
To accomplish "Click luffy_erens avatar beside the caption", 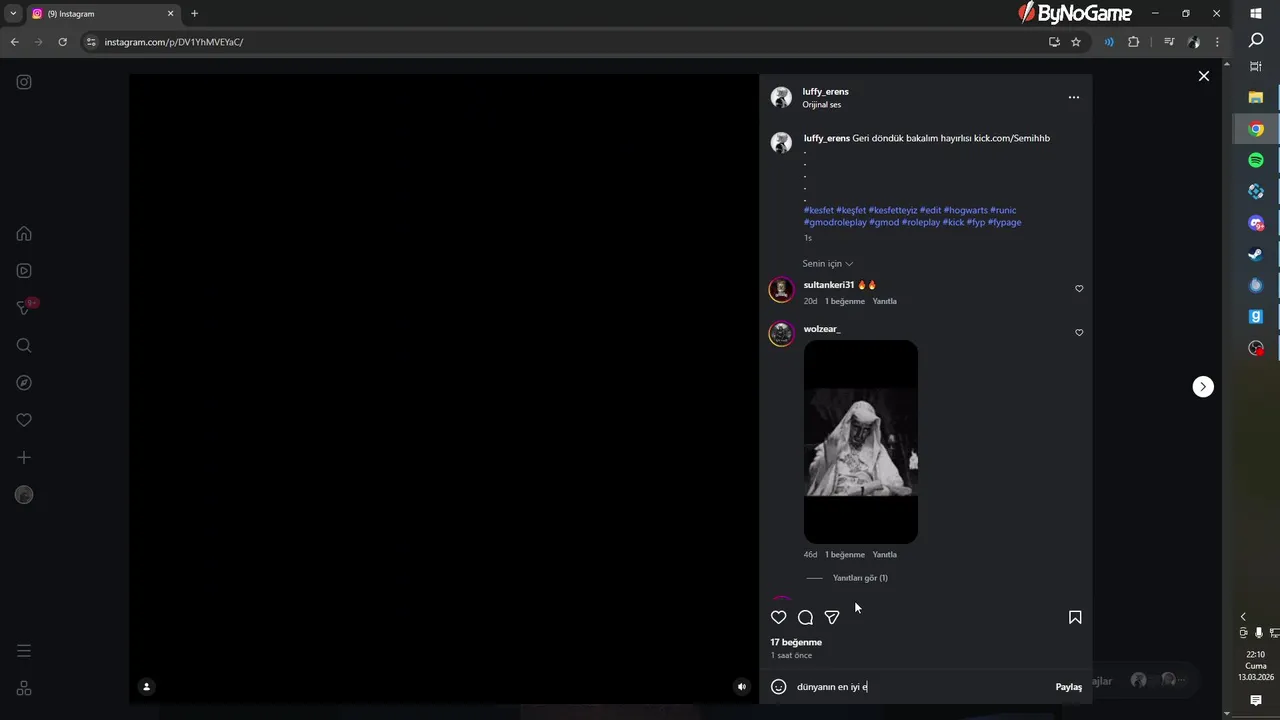I will coord(781,142).
